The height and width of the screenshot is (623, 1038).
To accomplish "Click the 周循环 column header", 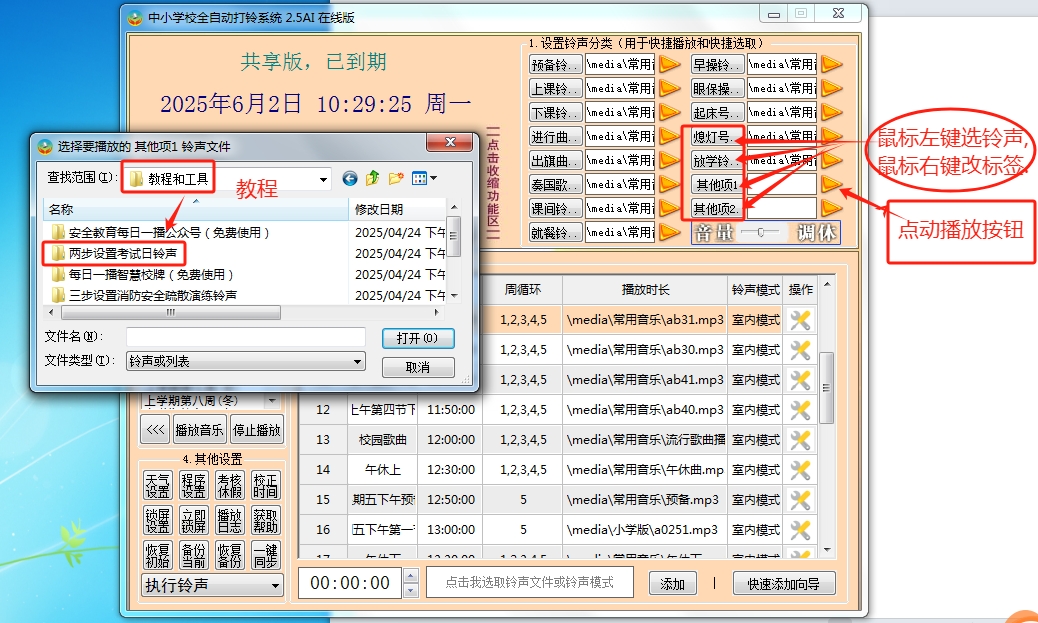I will coord(522,290).
